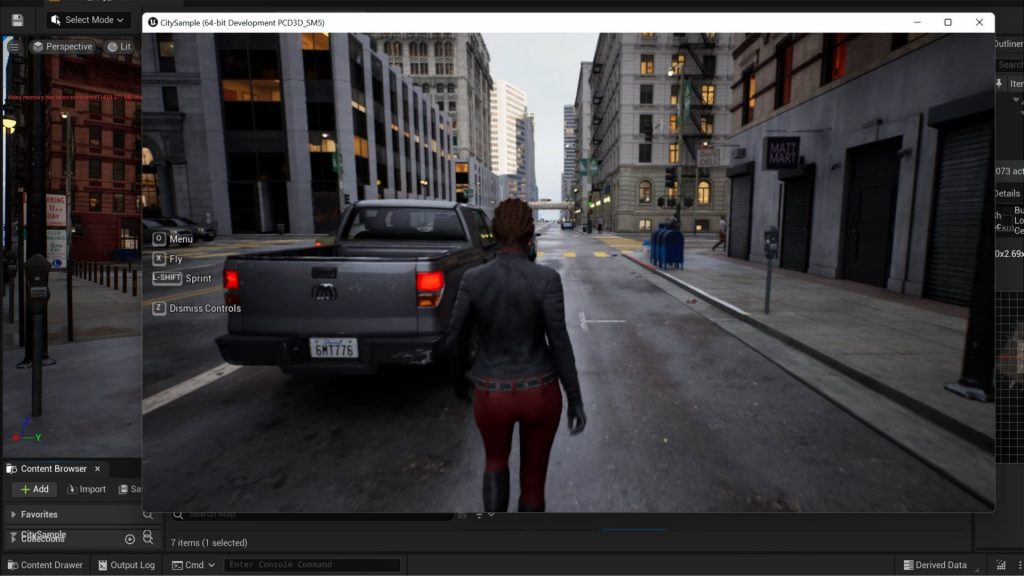Viewport: 1024px width, 576px height.
Task: Click the green Add button
Action: (x=34, y=489)
